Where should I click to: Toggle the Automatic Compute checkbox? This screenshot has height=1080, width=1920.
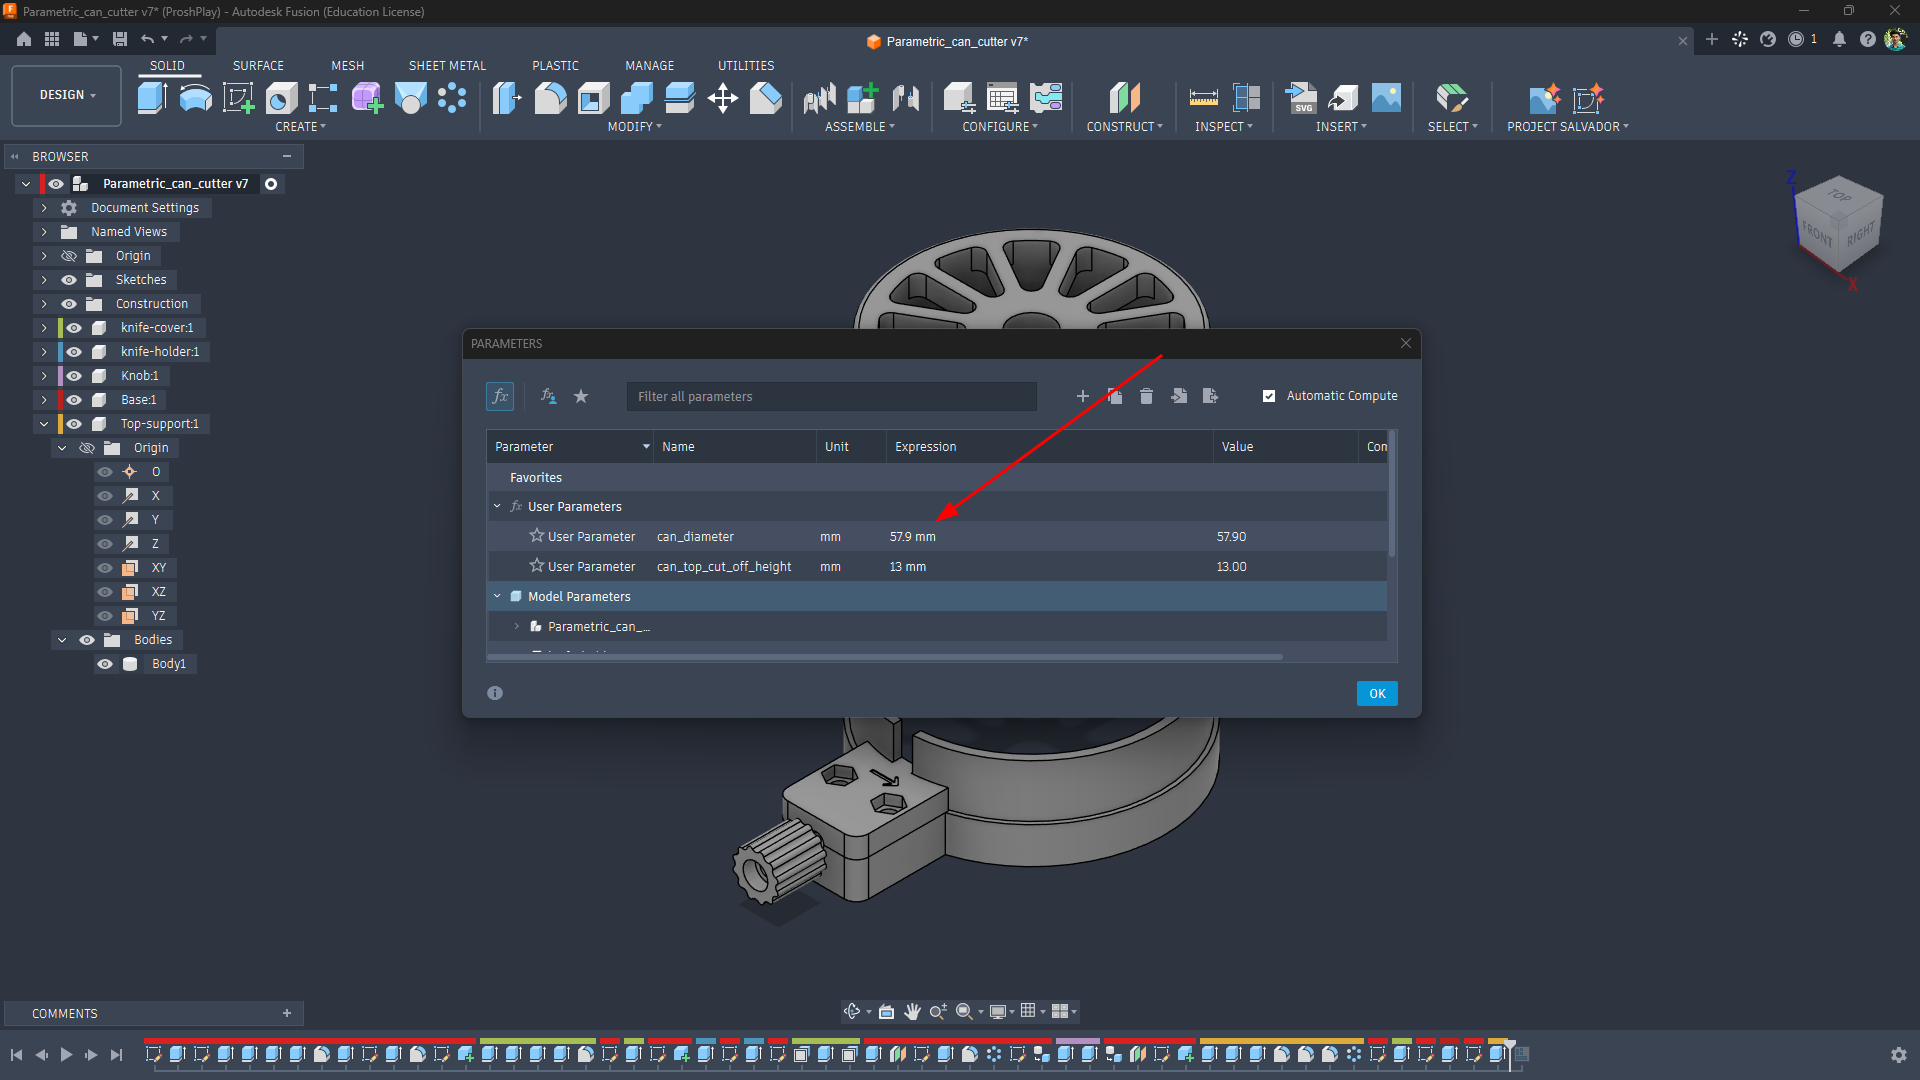1269,396
